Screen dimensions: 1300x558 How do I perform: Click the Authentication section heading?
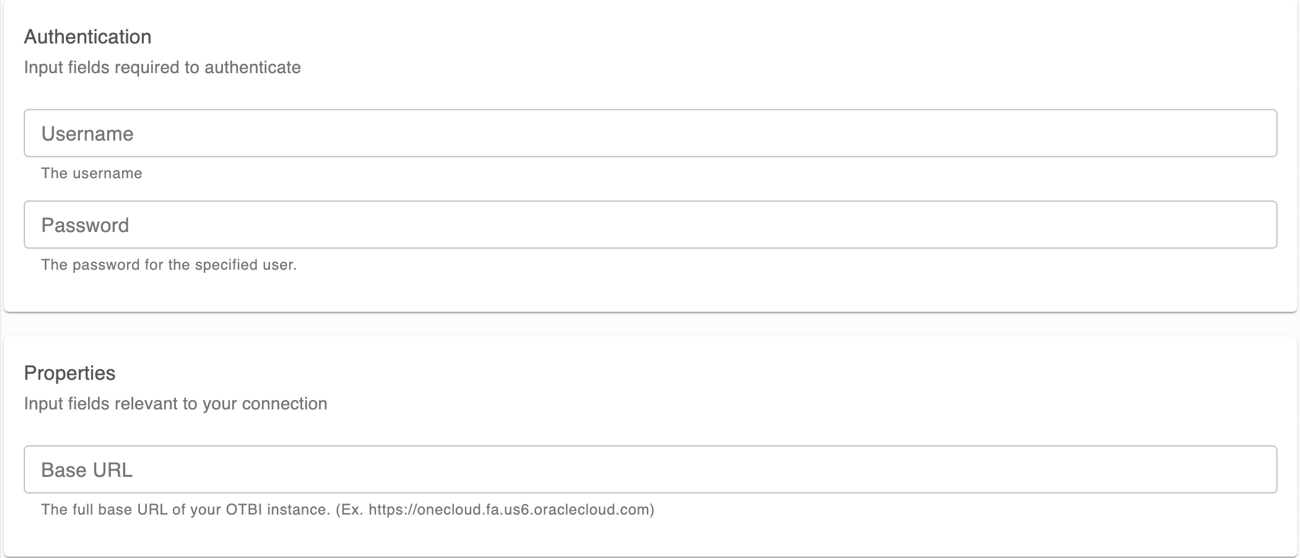(88, 37)
